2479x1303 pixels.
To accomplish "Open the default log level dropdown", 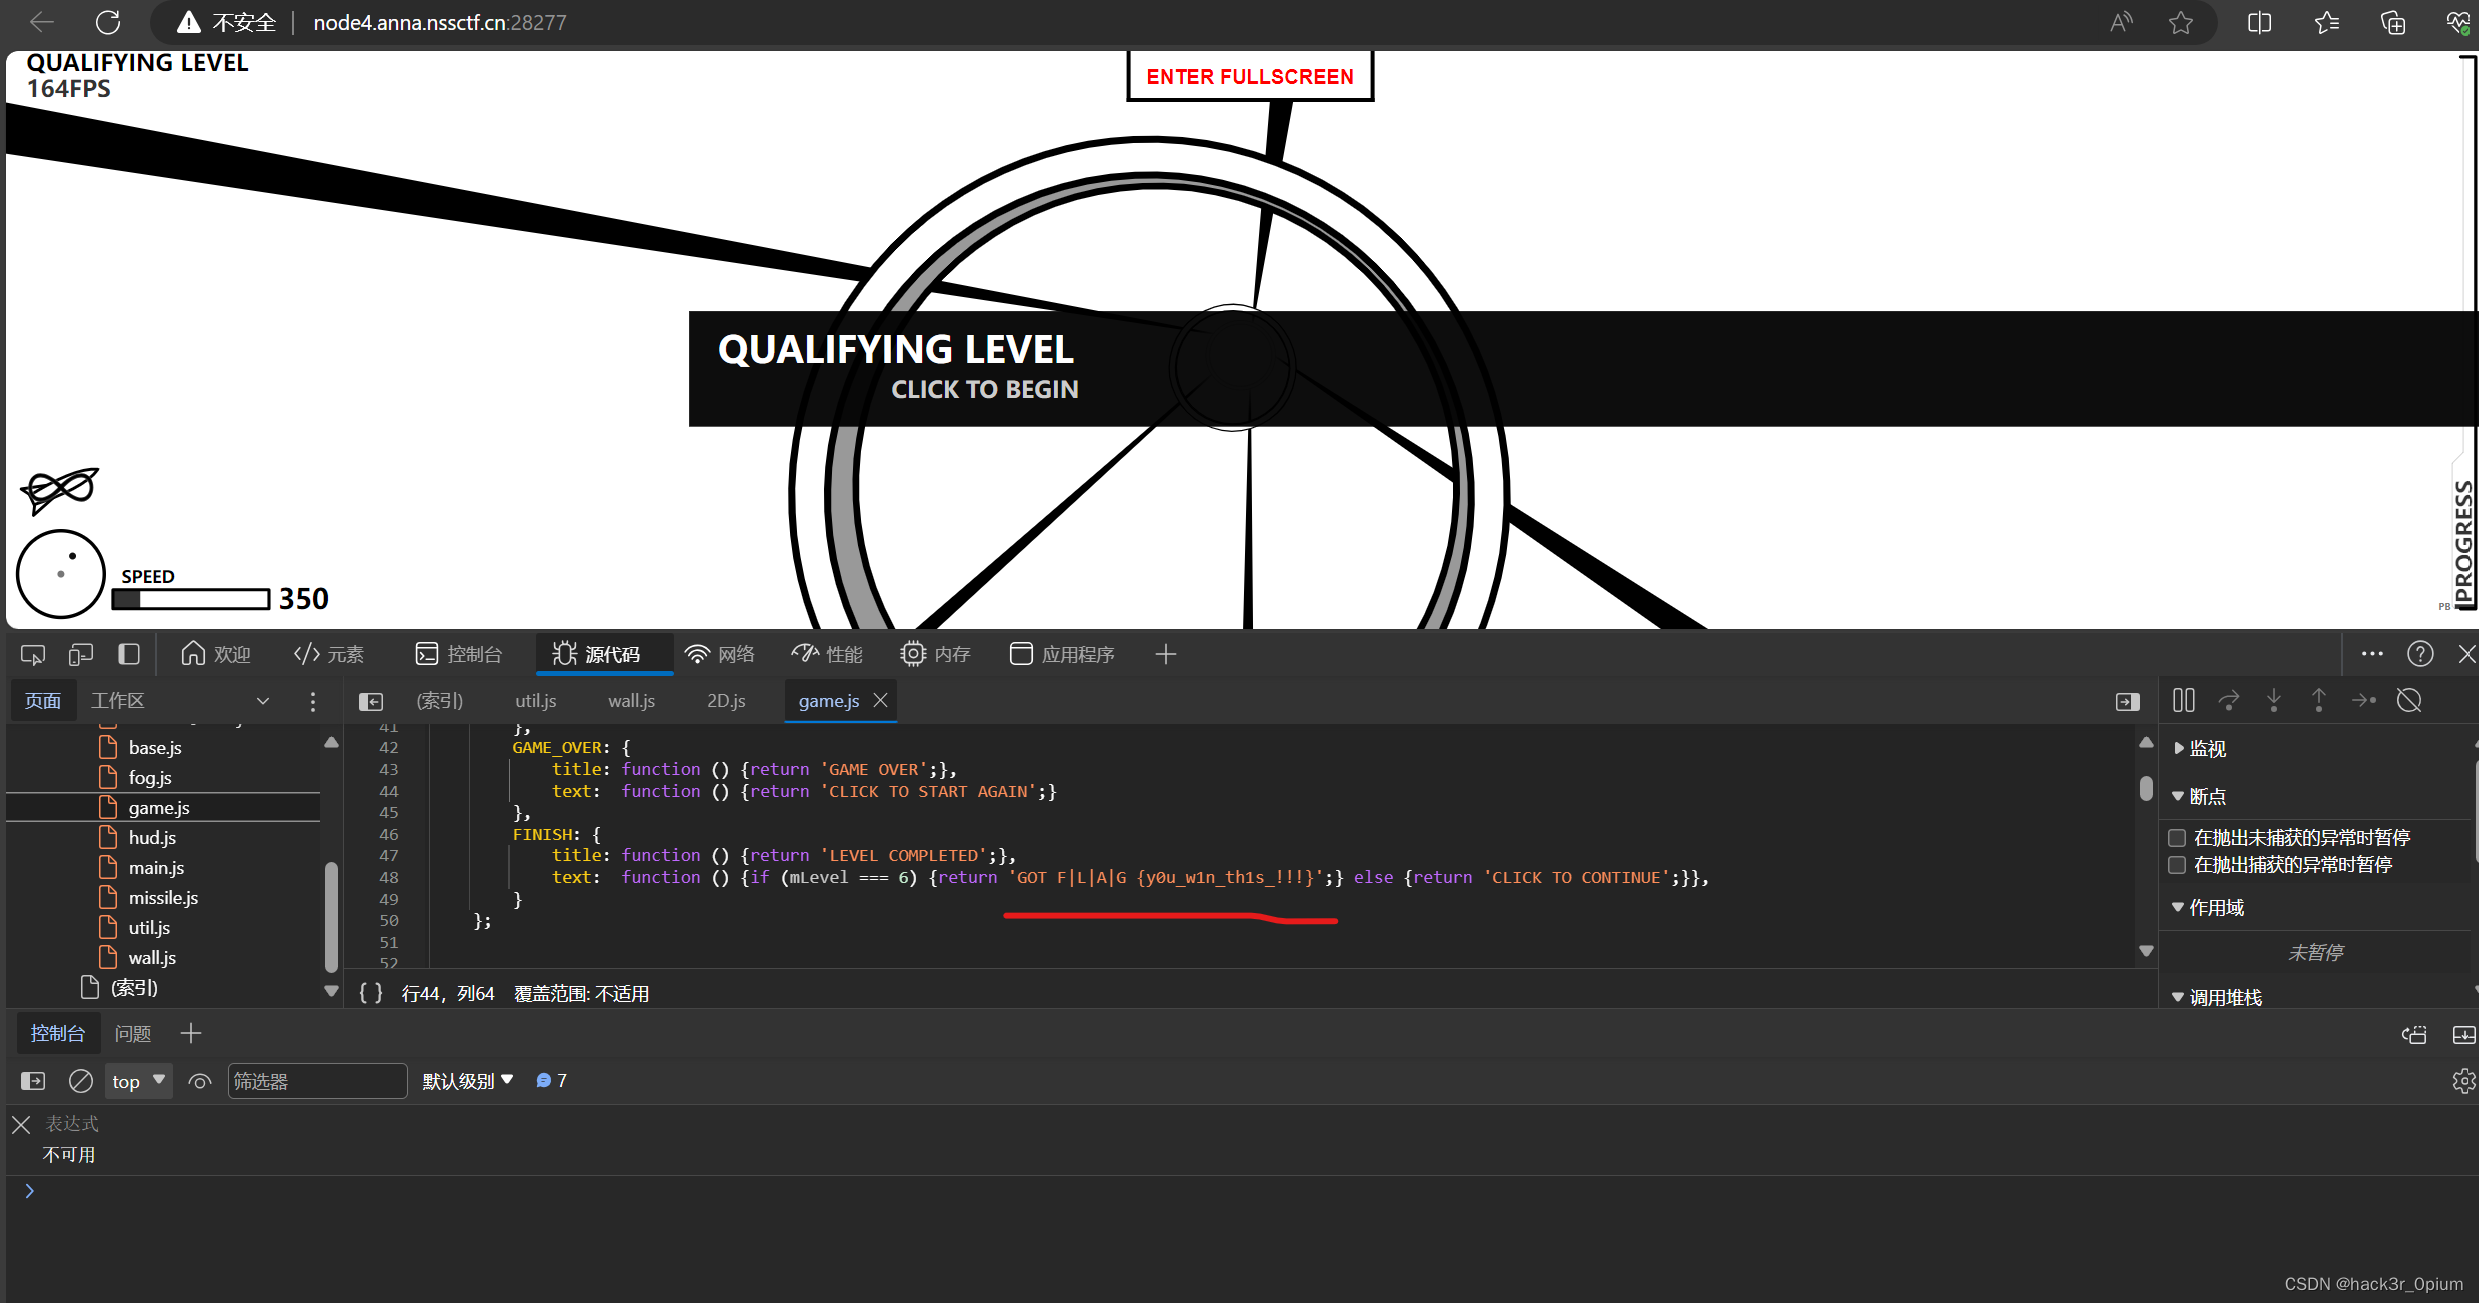I will pyautogui.click(x=467, y=1081).
